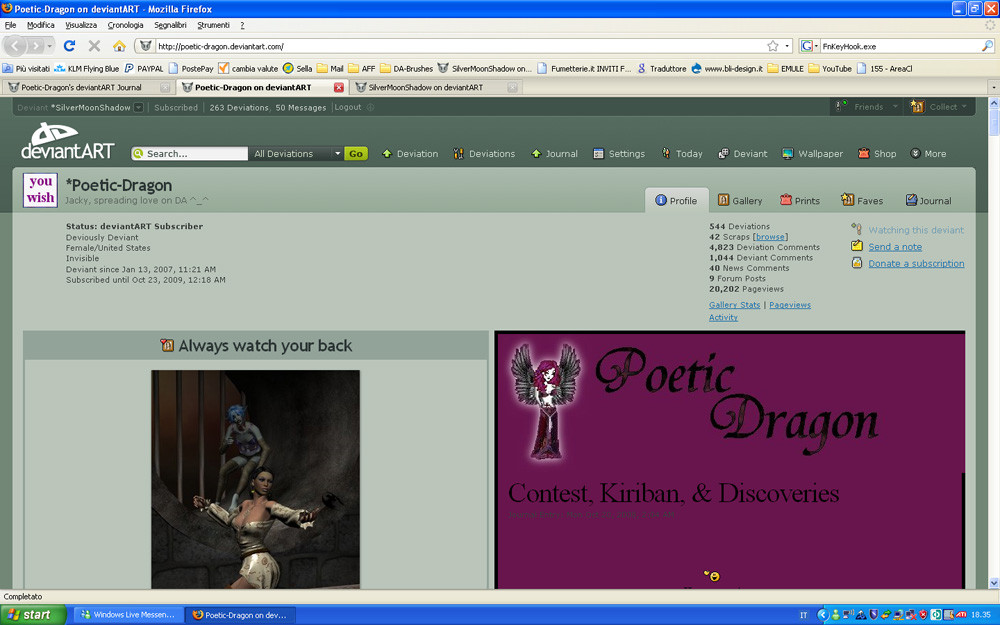
Task: Switch to Windows Live Messenger taskbar item
Action: [x=128, y=615]
